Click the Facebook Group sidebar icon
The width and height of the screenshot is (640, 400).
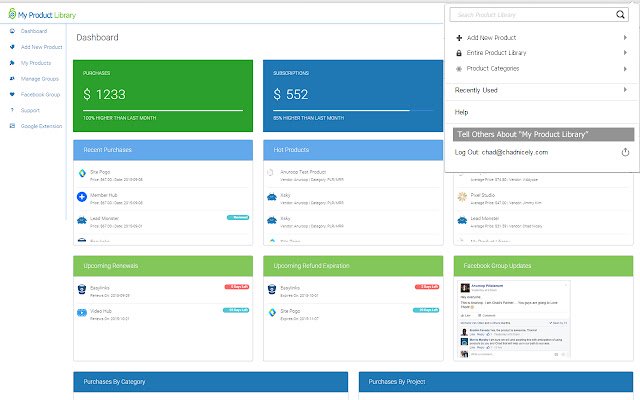point(12,94)
